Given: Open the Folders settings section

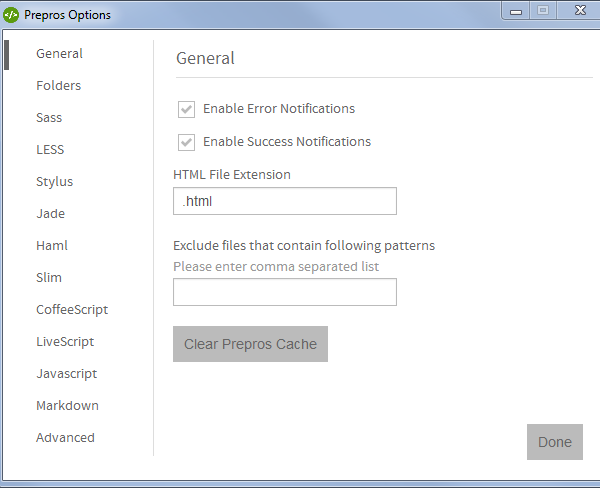Looking at the screenshot, I should [x=59, y=85].
